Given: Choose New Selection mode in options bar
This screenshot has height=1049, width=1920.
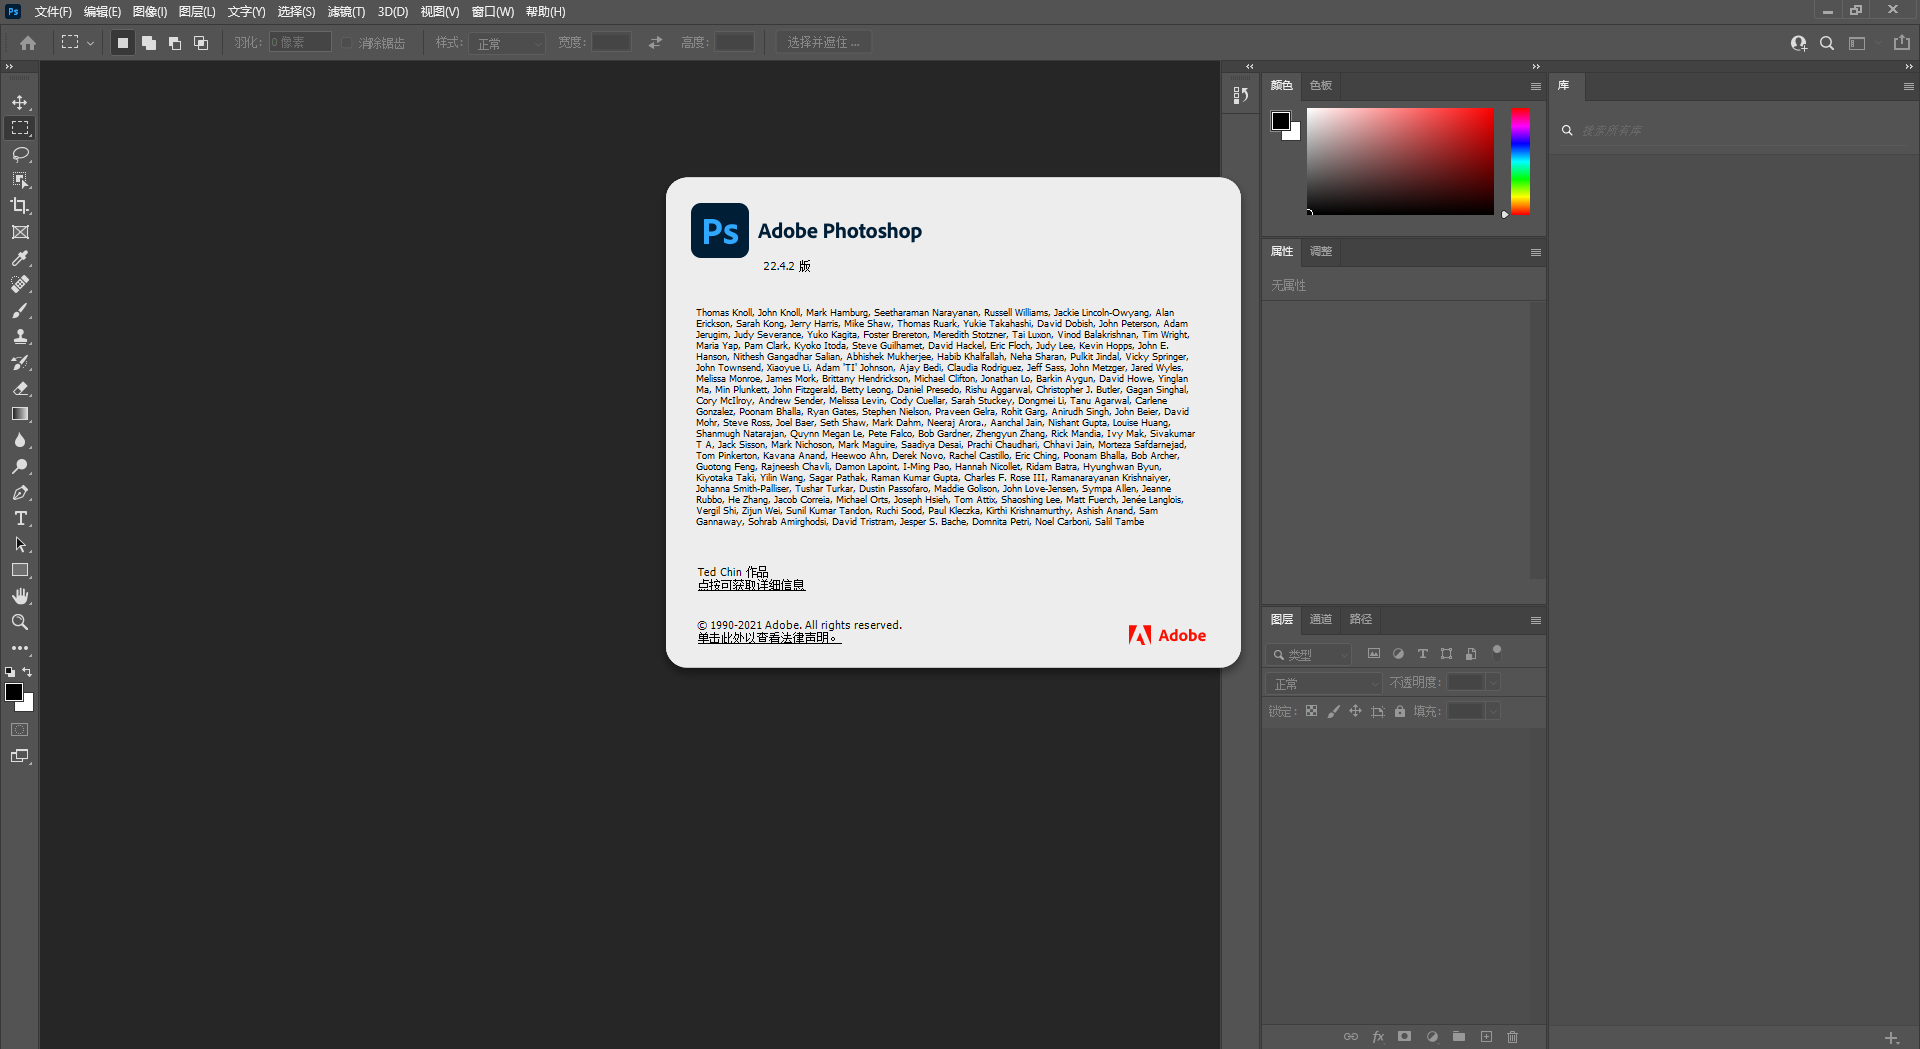Looking at the screenshot, I should (x=123, y=43).
